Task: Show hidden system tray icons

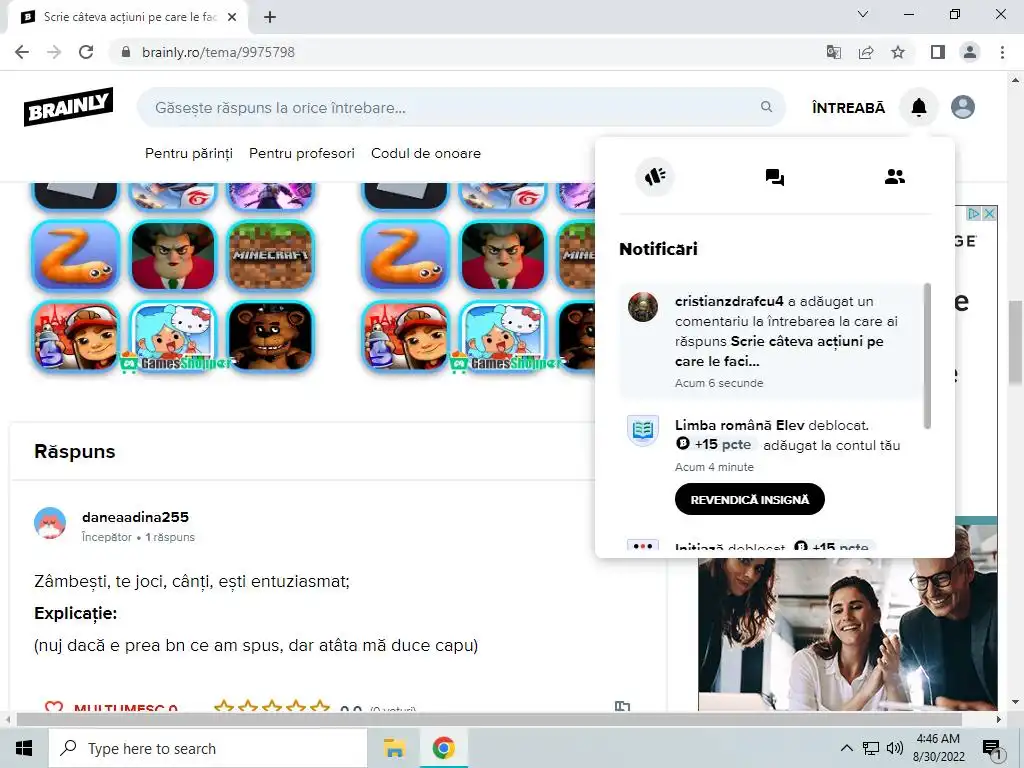Action: tap(846, 748)
